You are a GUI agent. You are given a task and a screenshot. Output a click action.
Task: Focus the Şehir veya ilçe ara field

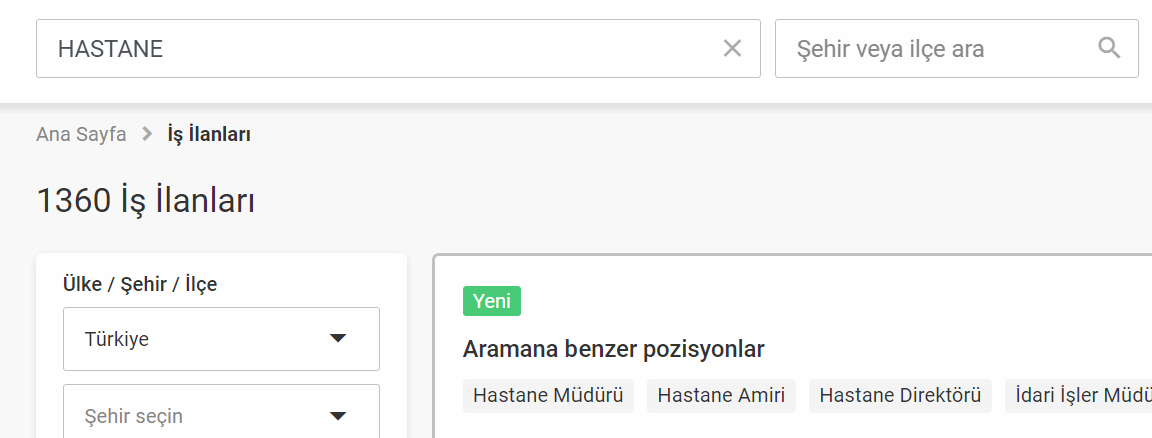click(957, 49)
